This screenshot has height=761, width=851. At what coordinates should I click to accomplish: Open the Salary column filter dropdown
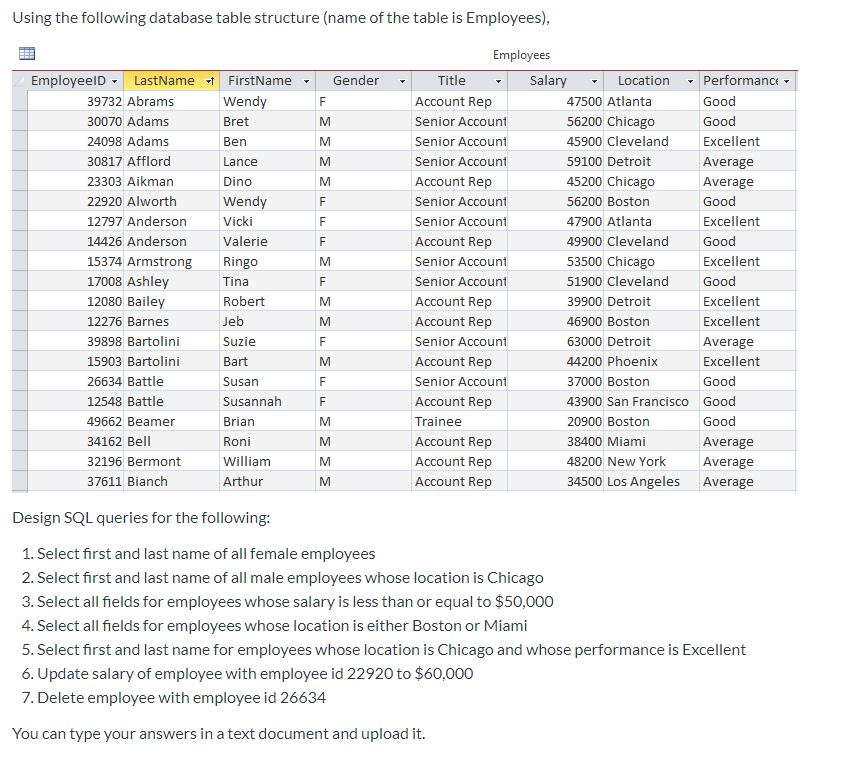[x=592, y=80]
